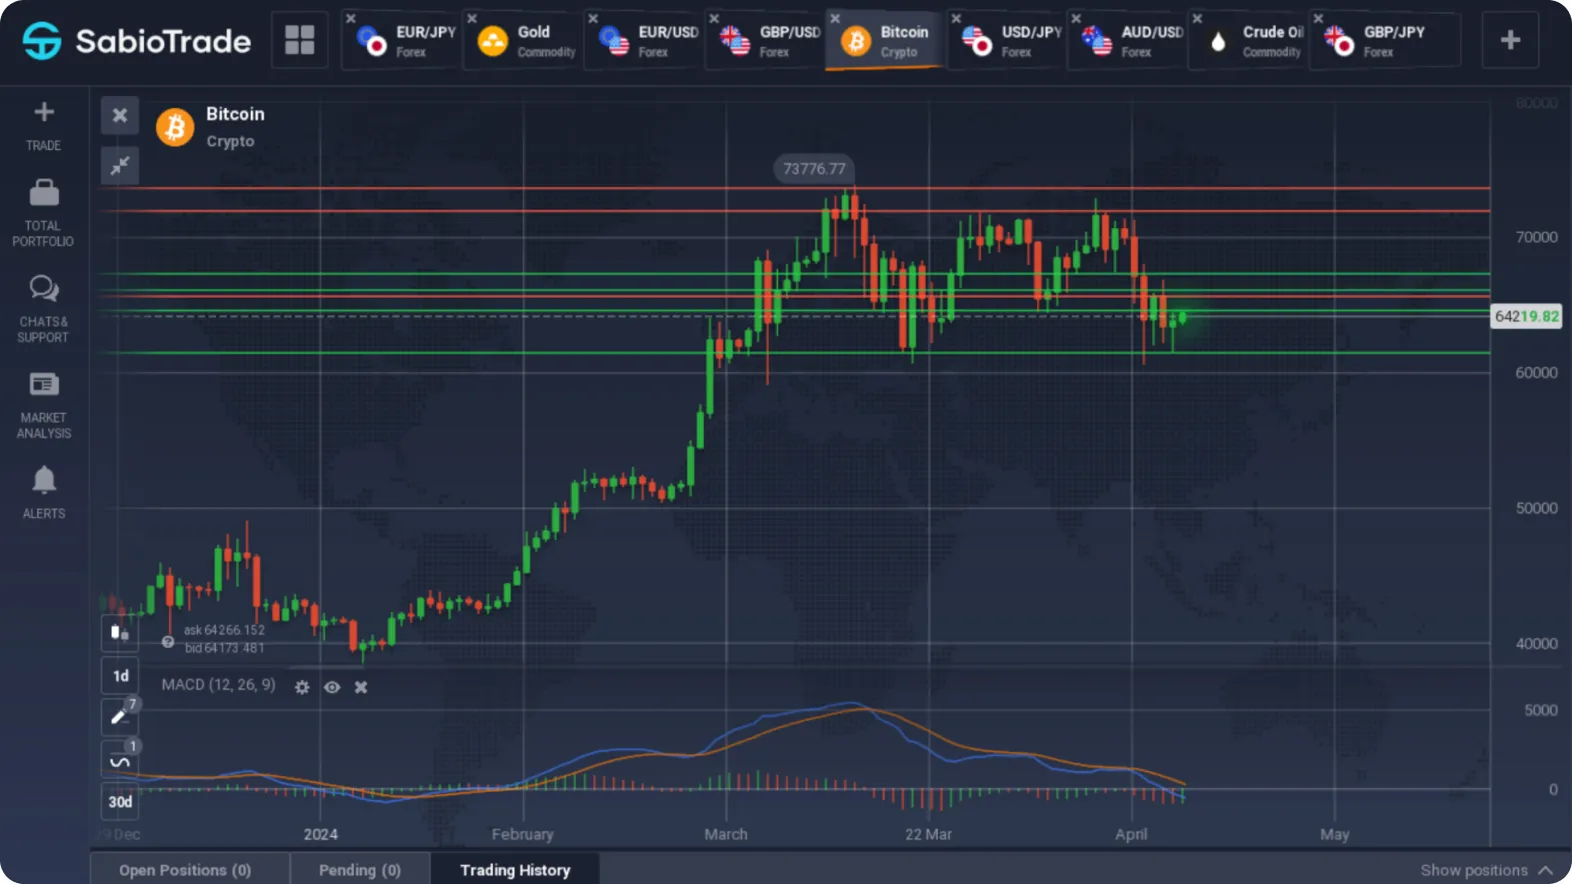Close the Bitcoin tab
The width and height of the screenshot is (1572, 884).
[835, 18]
